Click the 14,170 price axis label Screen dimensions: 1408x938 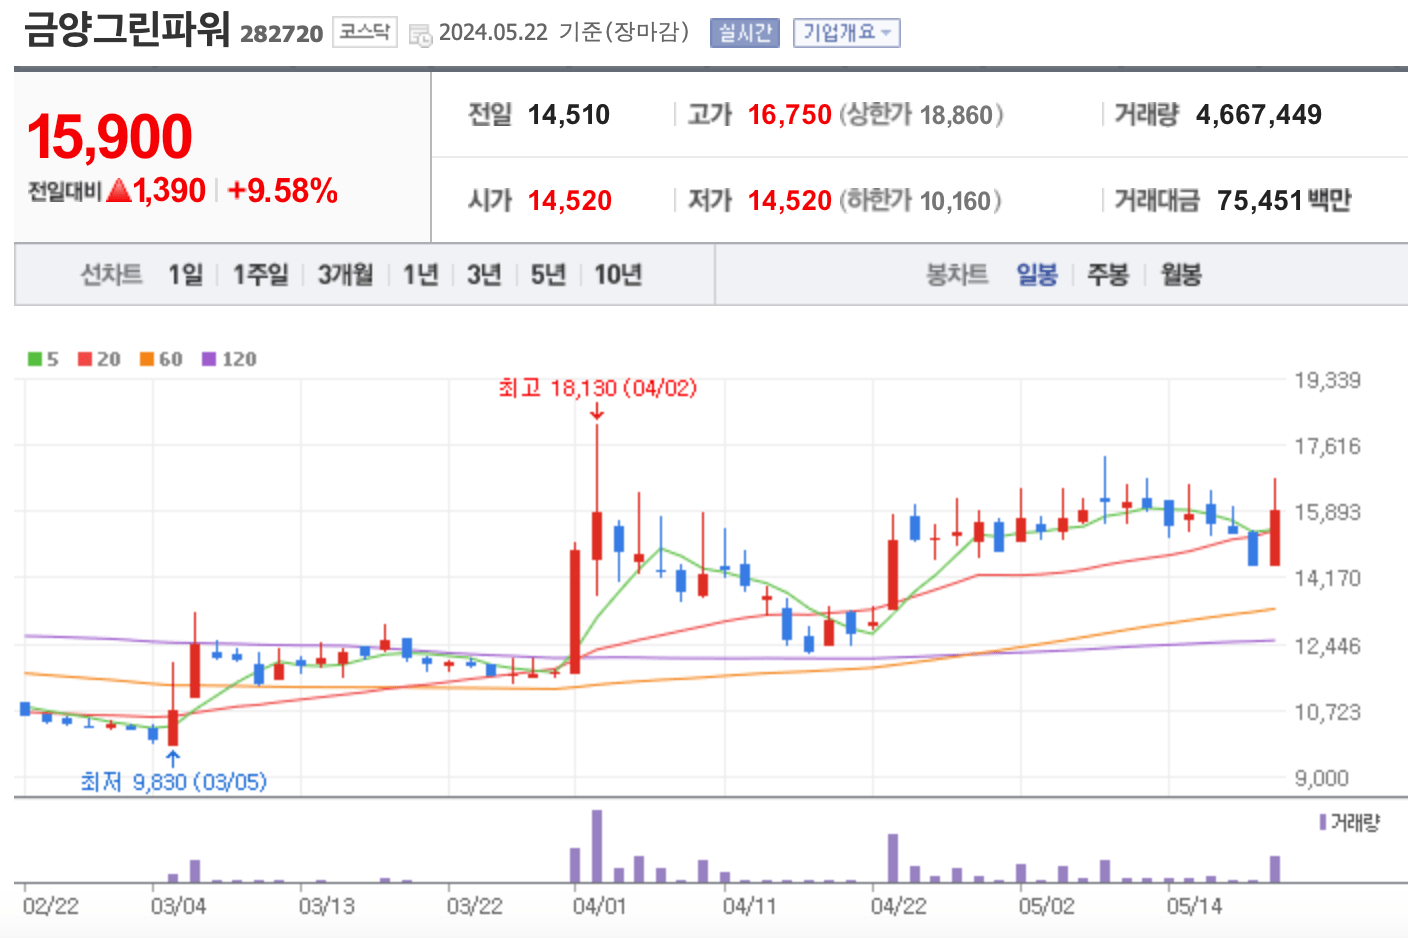pyautogui.click(x=1328, y=578)
